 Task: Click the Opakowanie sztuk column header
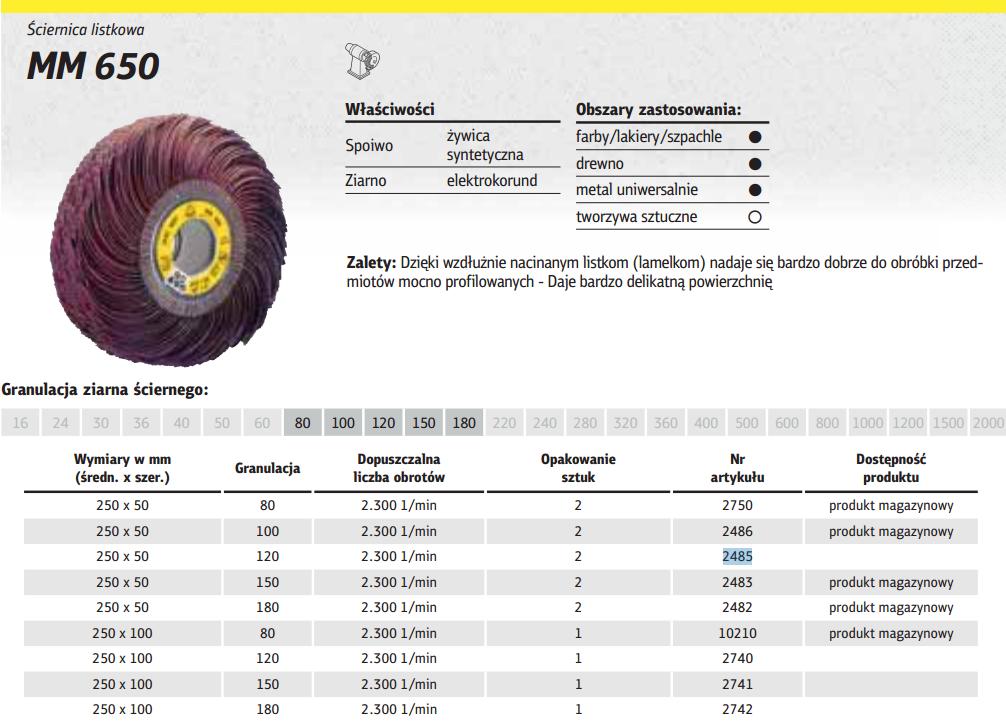[578, 468]
